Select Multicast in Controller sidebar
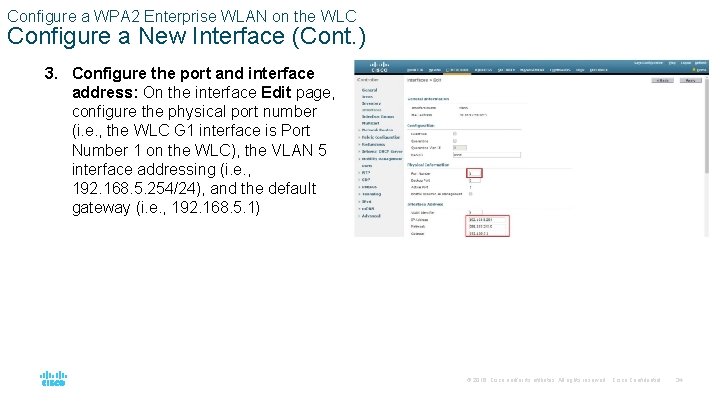The width and height of the screenshot is (720, 405). click(x=370, y=123)
